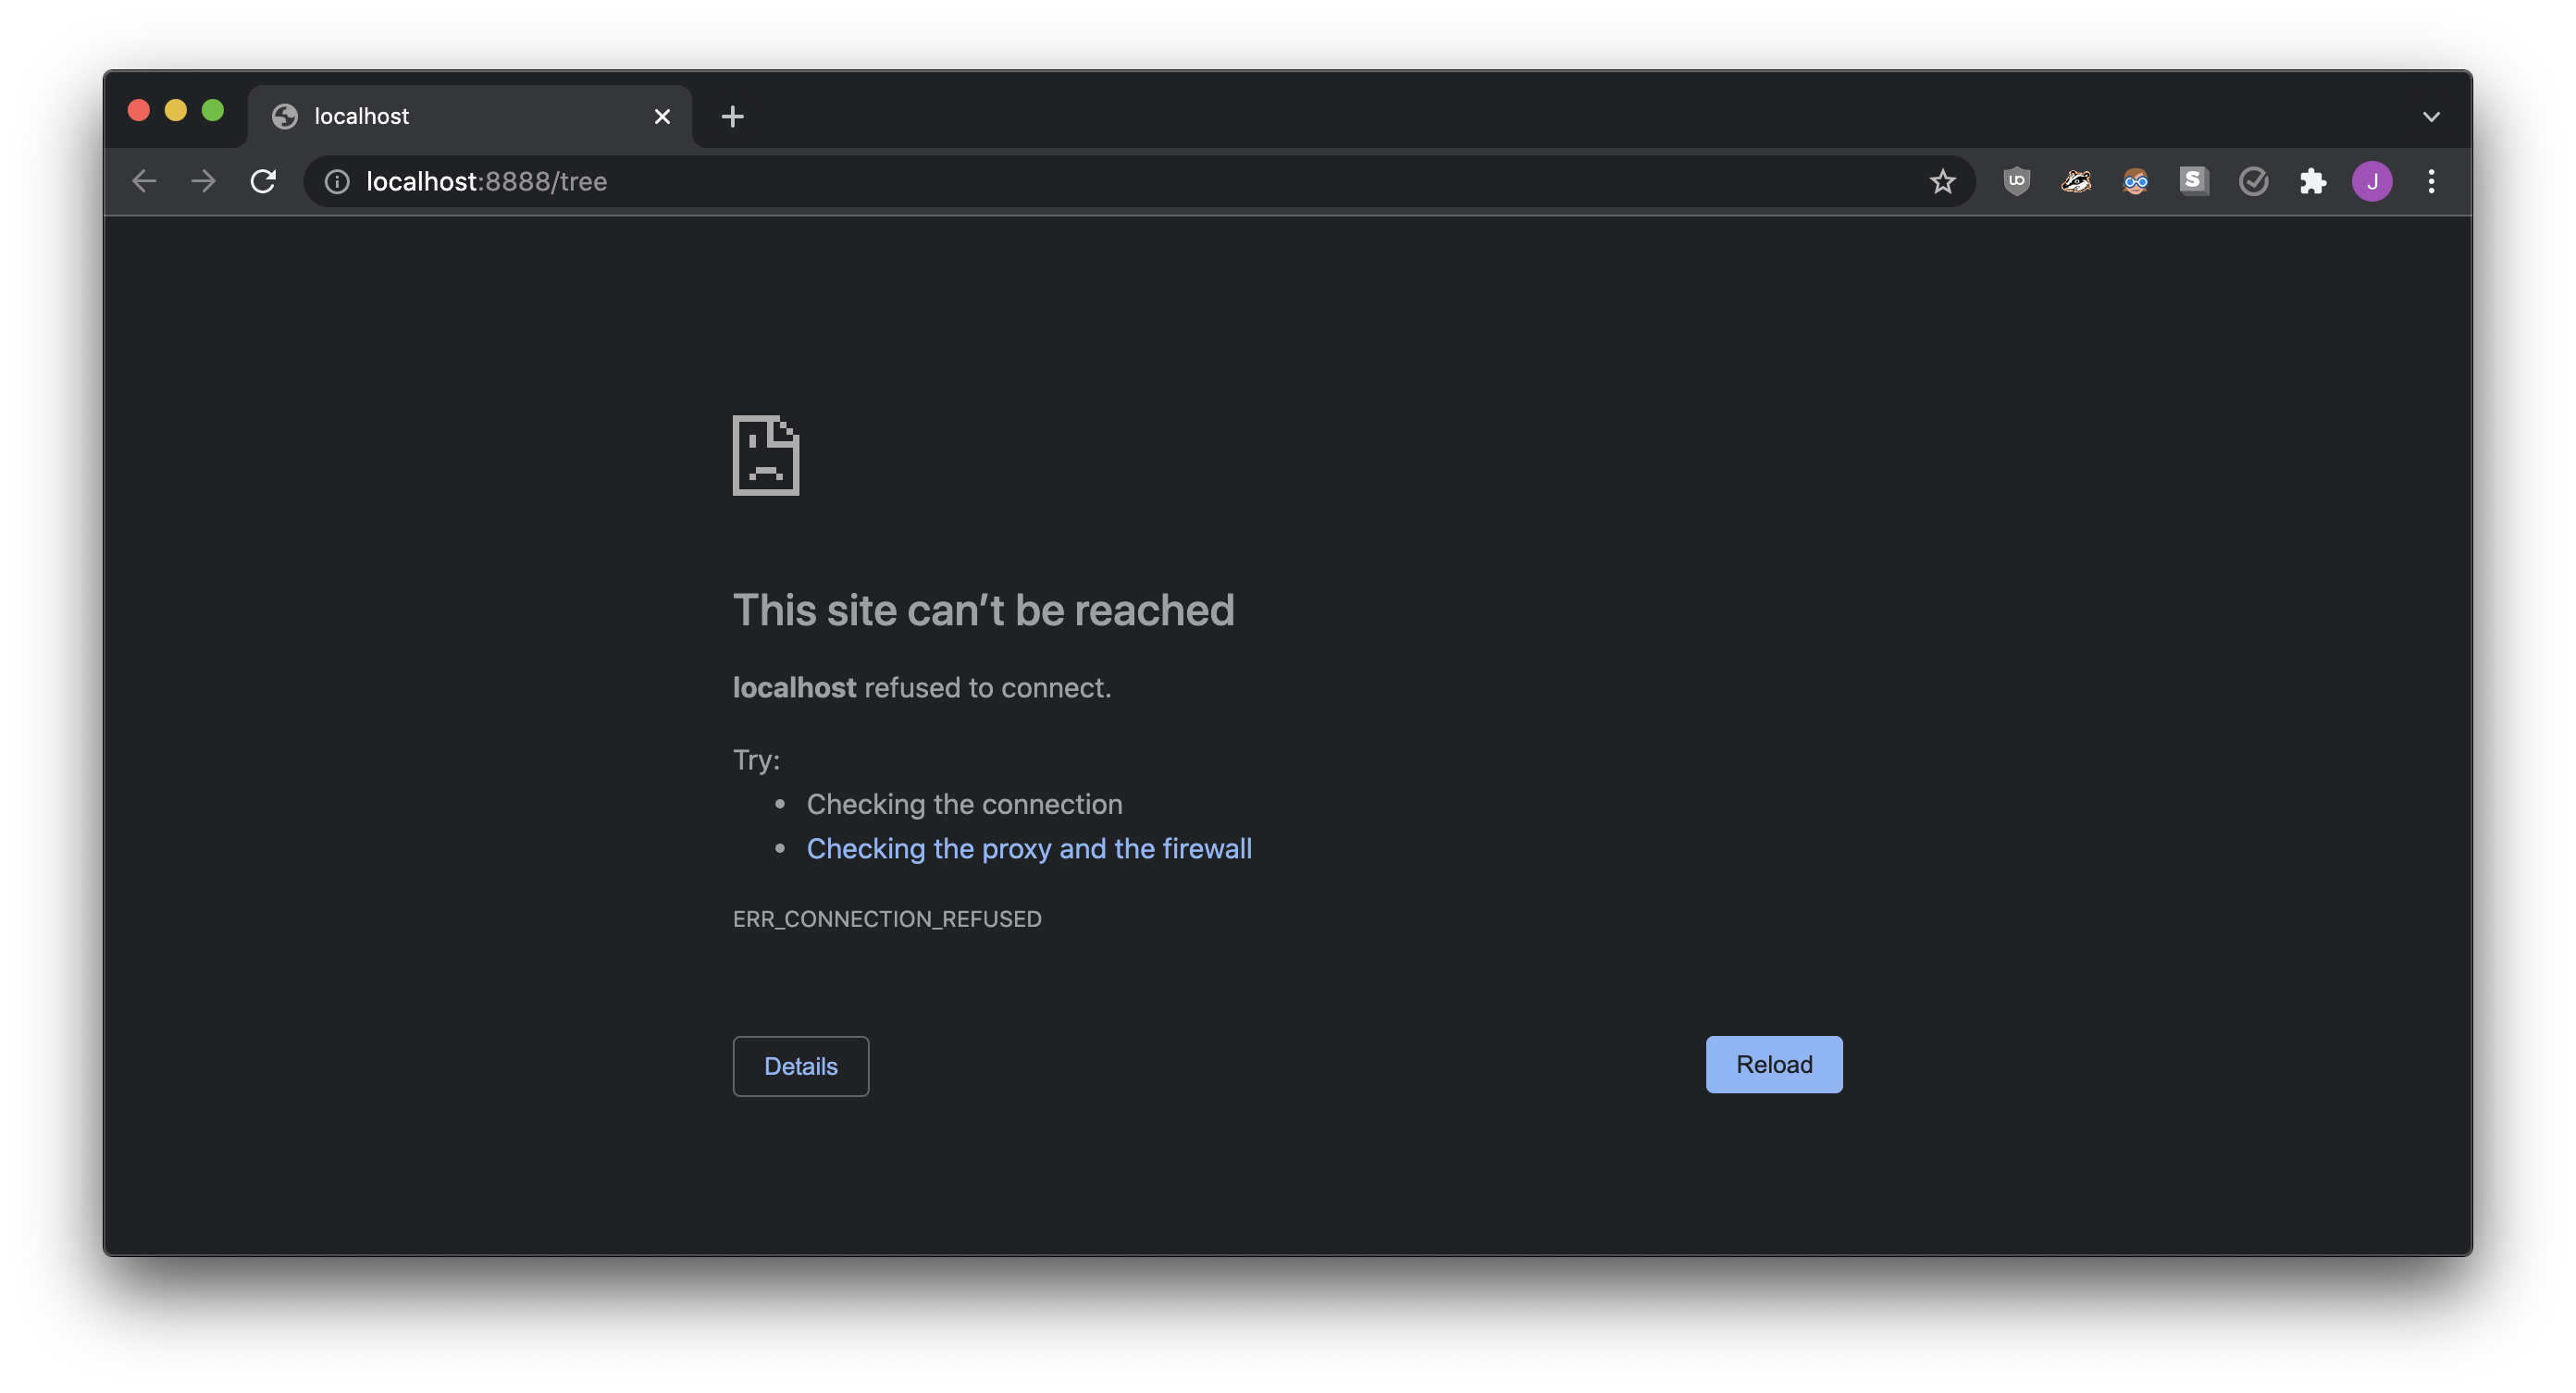The height and width of the screenshot is (1393, 2576).
Task: Click the Reload button
Action: pos(1773,1064)
